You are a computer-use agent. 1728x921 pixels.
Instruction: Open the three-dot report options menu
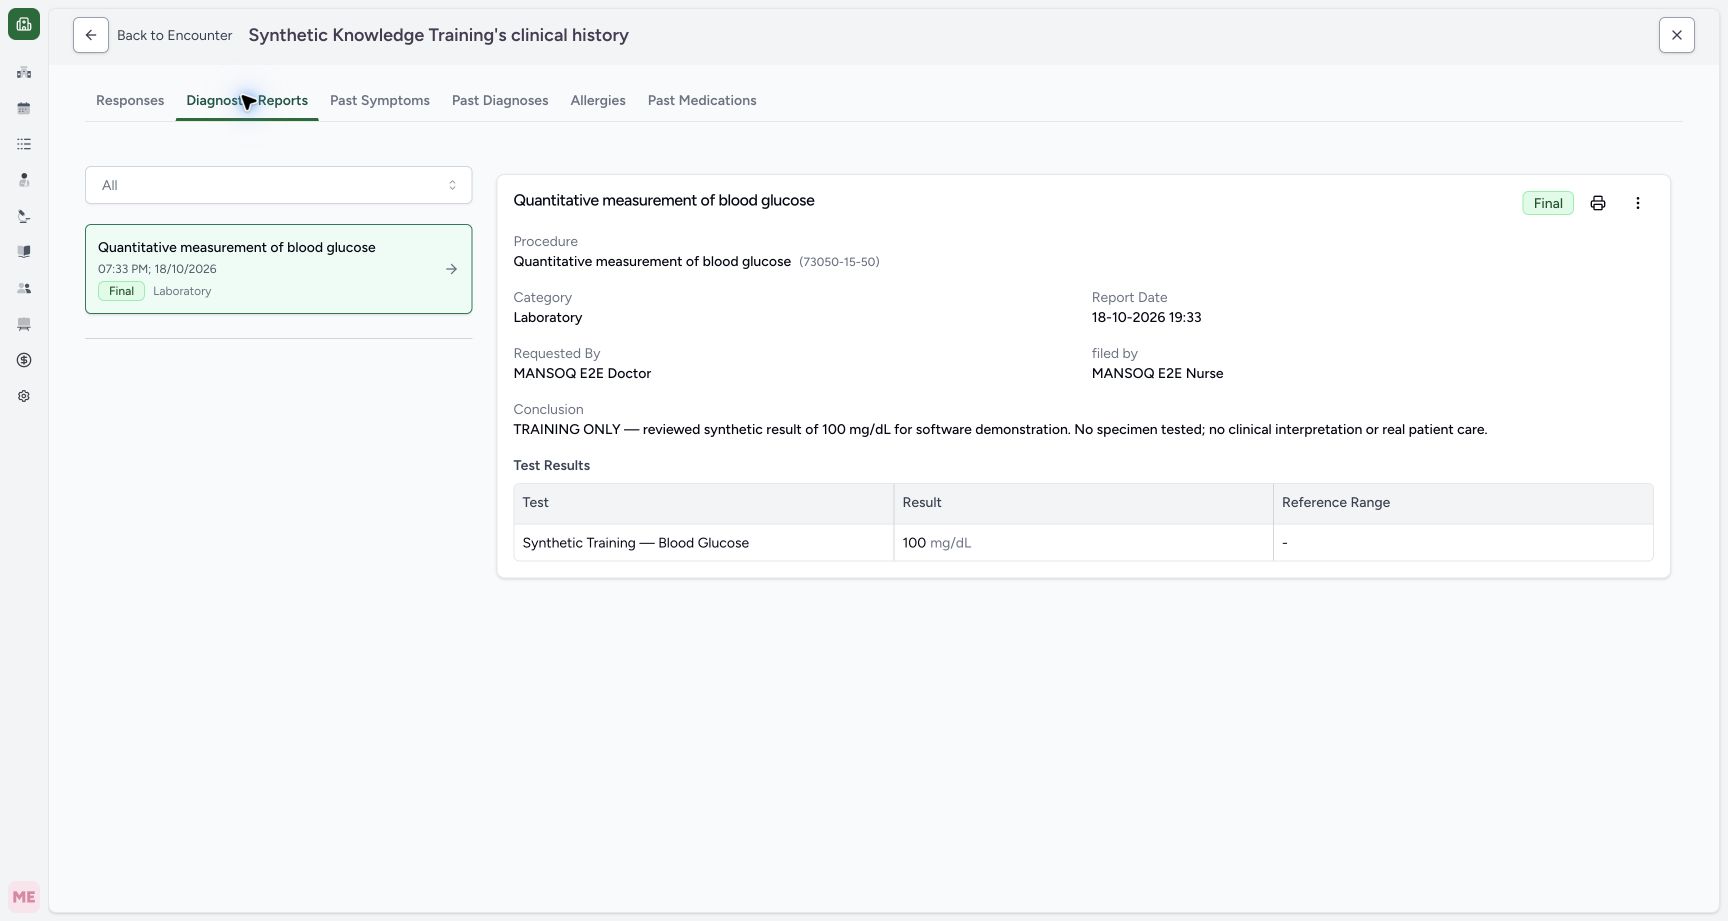coord(1638,203)
